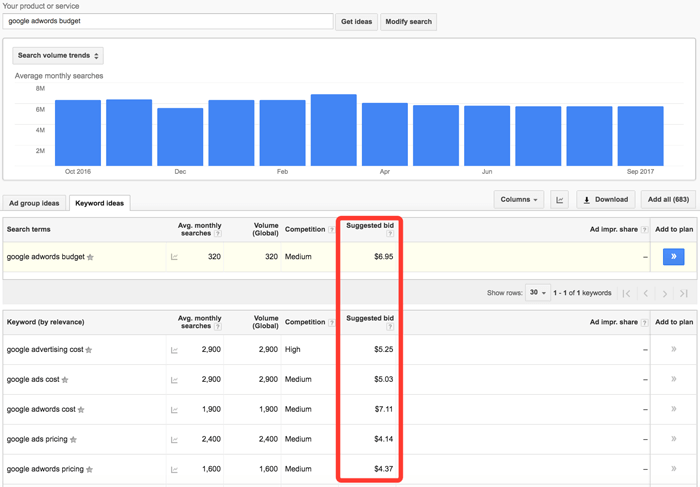The height and width of the screenshot is (487, 700).
Task: Open help for Competition in Search terms table
Action: pos(331,230)
